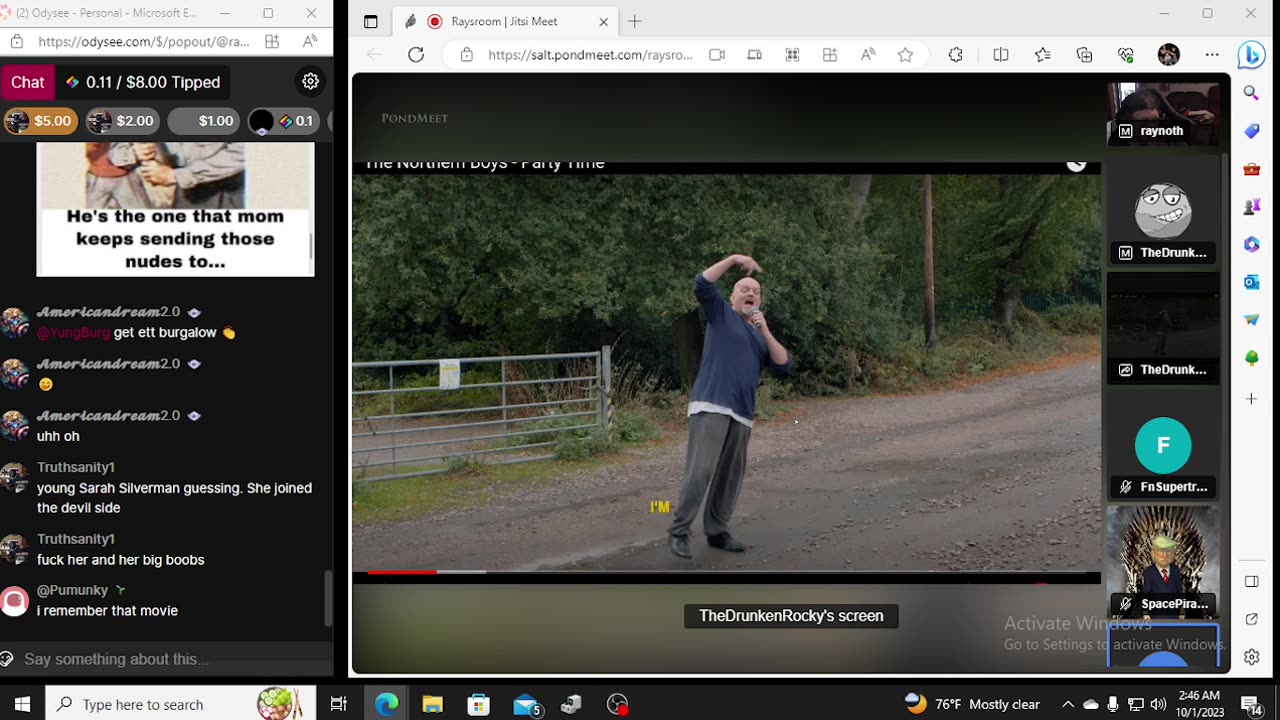Viewport: 1280px width, 720px height.
Task: Toggle Edge sidebar visibility panel icon
Action: pyautogui.click(x=1251, y=582)
